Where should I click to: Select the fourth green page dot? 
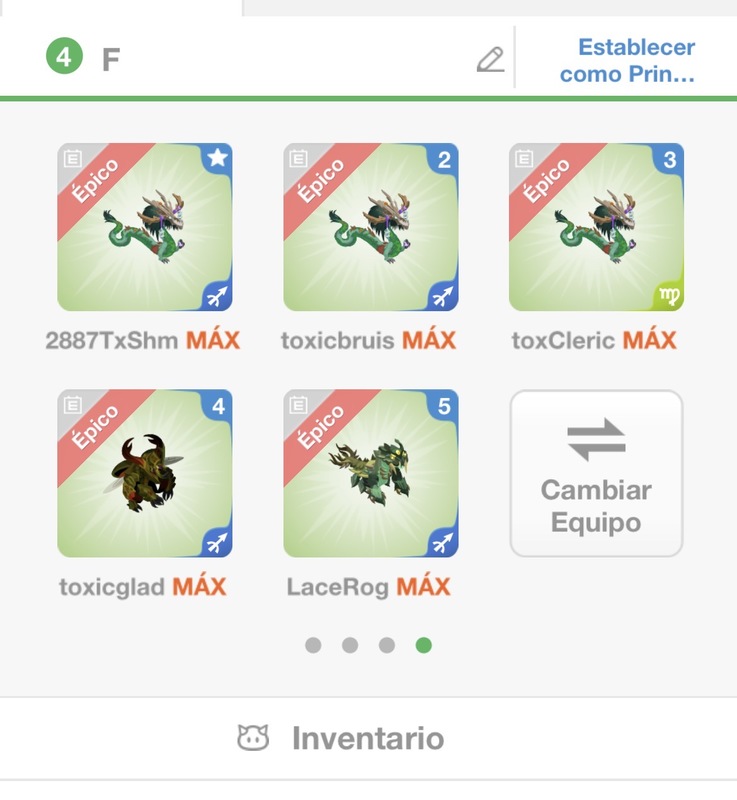coord(423,645)
